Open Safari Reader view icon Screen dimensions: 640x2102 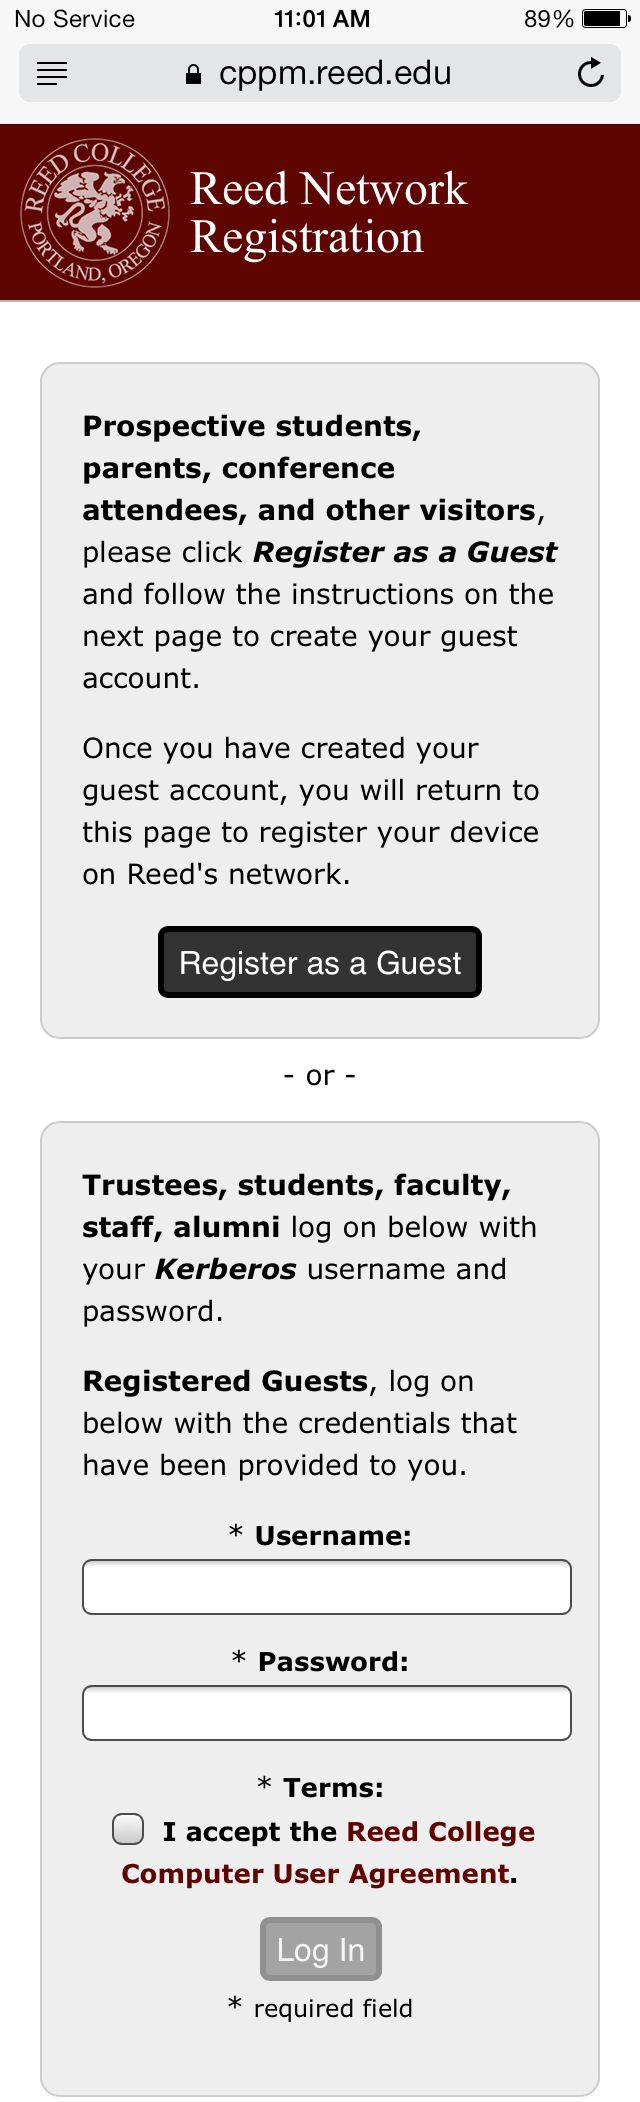[52, 73]
